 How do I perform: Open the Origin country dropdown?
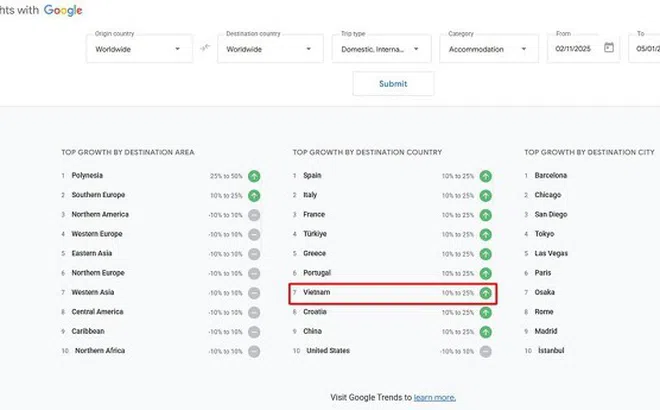pos(140,47)
